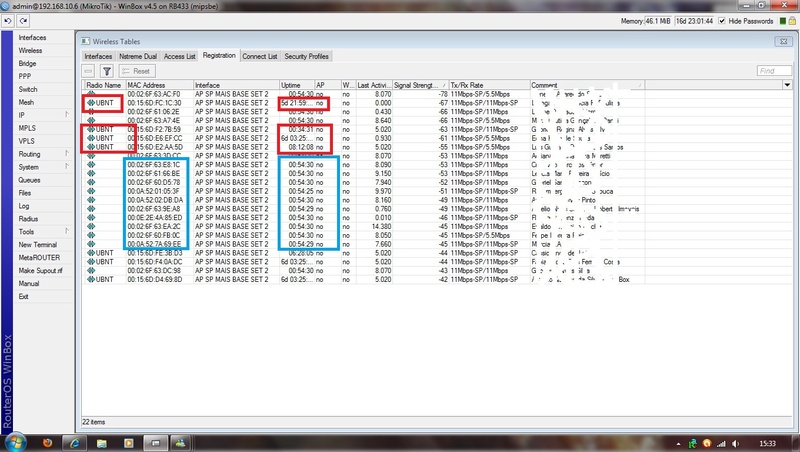Open the Interfaces menu in sidebar
Viewport: 800px width, 452px height.
(x=33, y=38)
